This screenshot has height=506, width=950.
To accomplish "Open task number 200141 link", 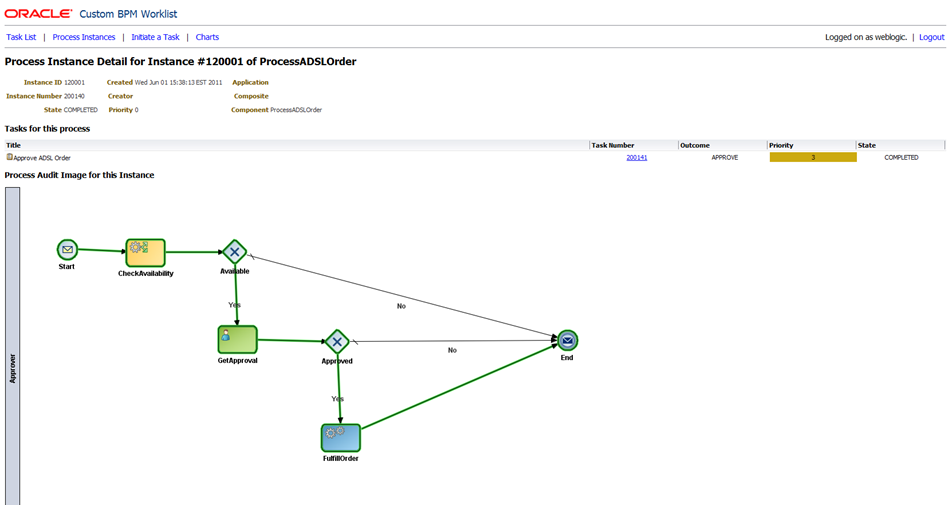I will 636,157.
